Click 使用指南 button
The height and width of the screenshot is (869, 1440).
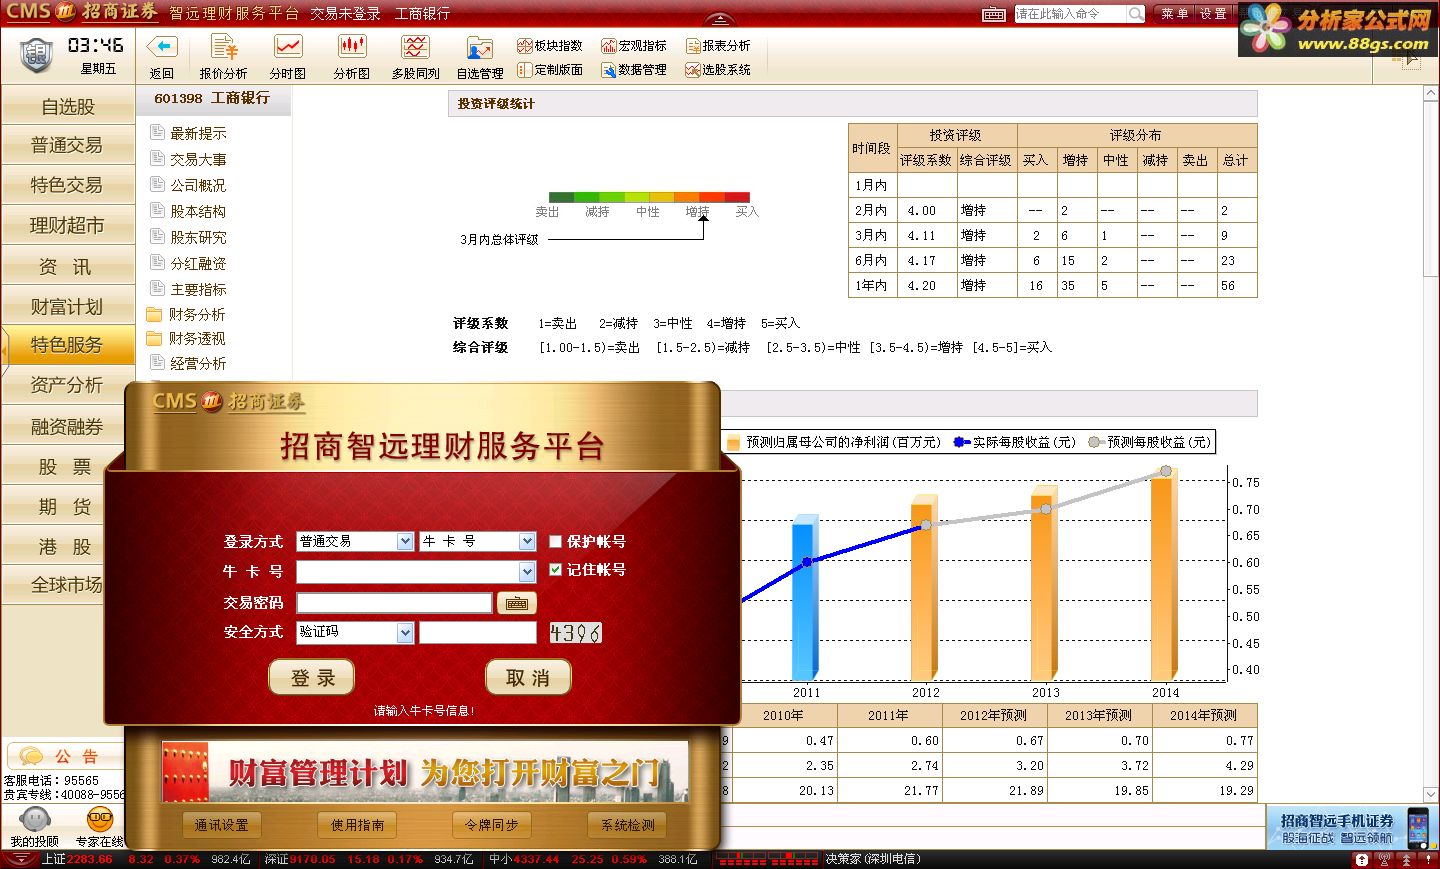point(357,825)
